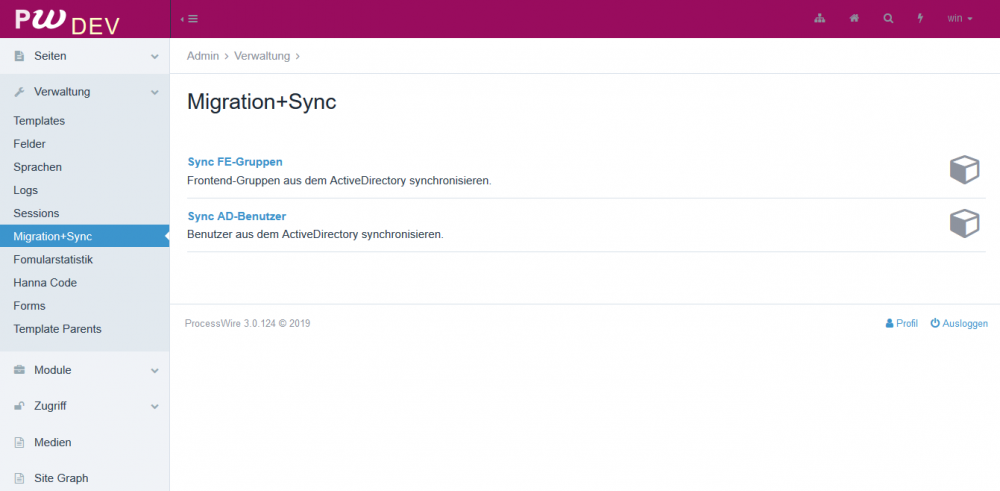Select Hanna Code menu item
This screenshot has width=1000, height=491.
coord(45,283)
